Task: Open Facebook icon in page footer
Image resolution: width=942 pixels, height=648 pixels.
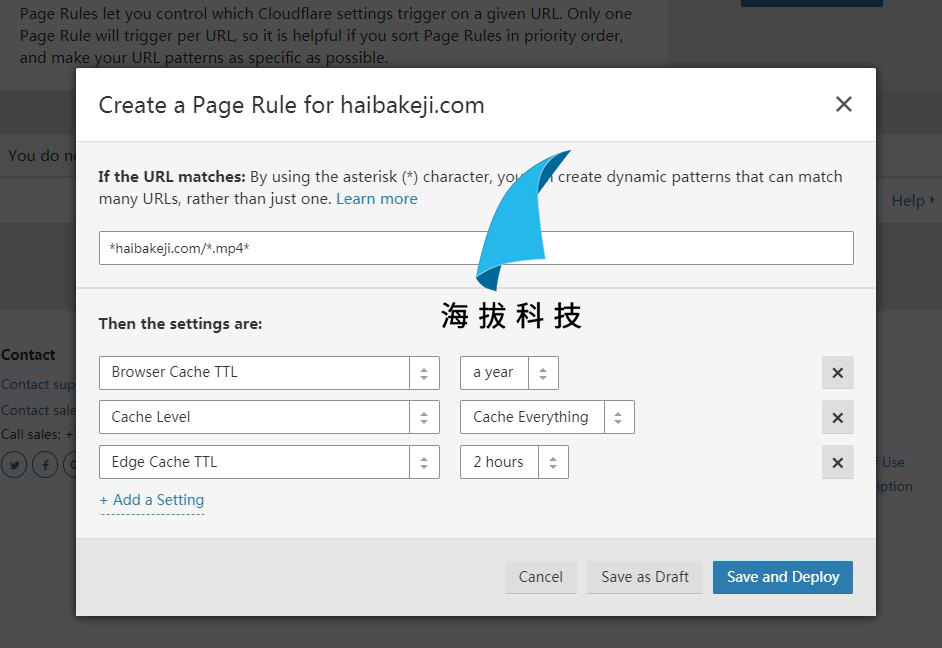Action: click(x=45, y=464)
